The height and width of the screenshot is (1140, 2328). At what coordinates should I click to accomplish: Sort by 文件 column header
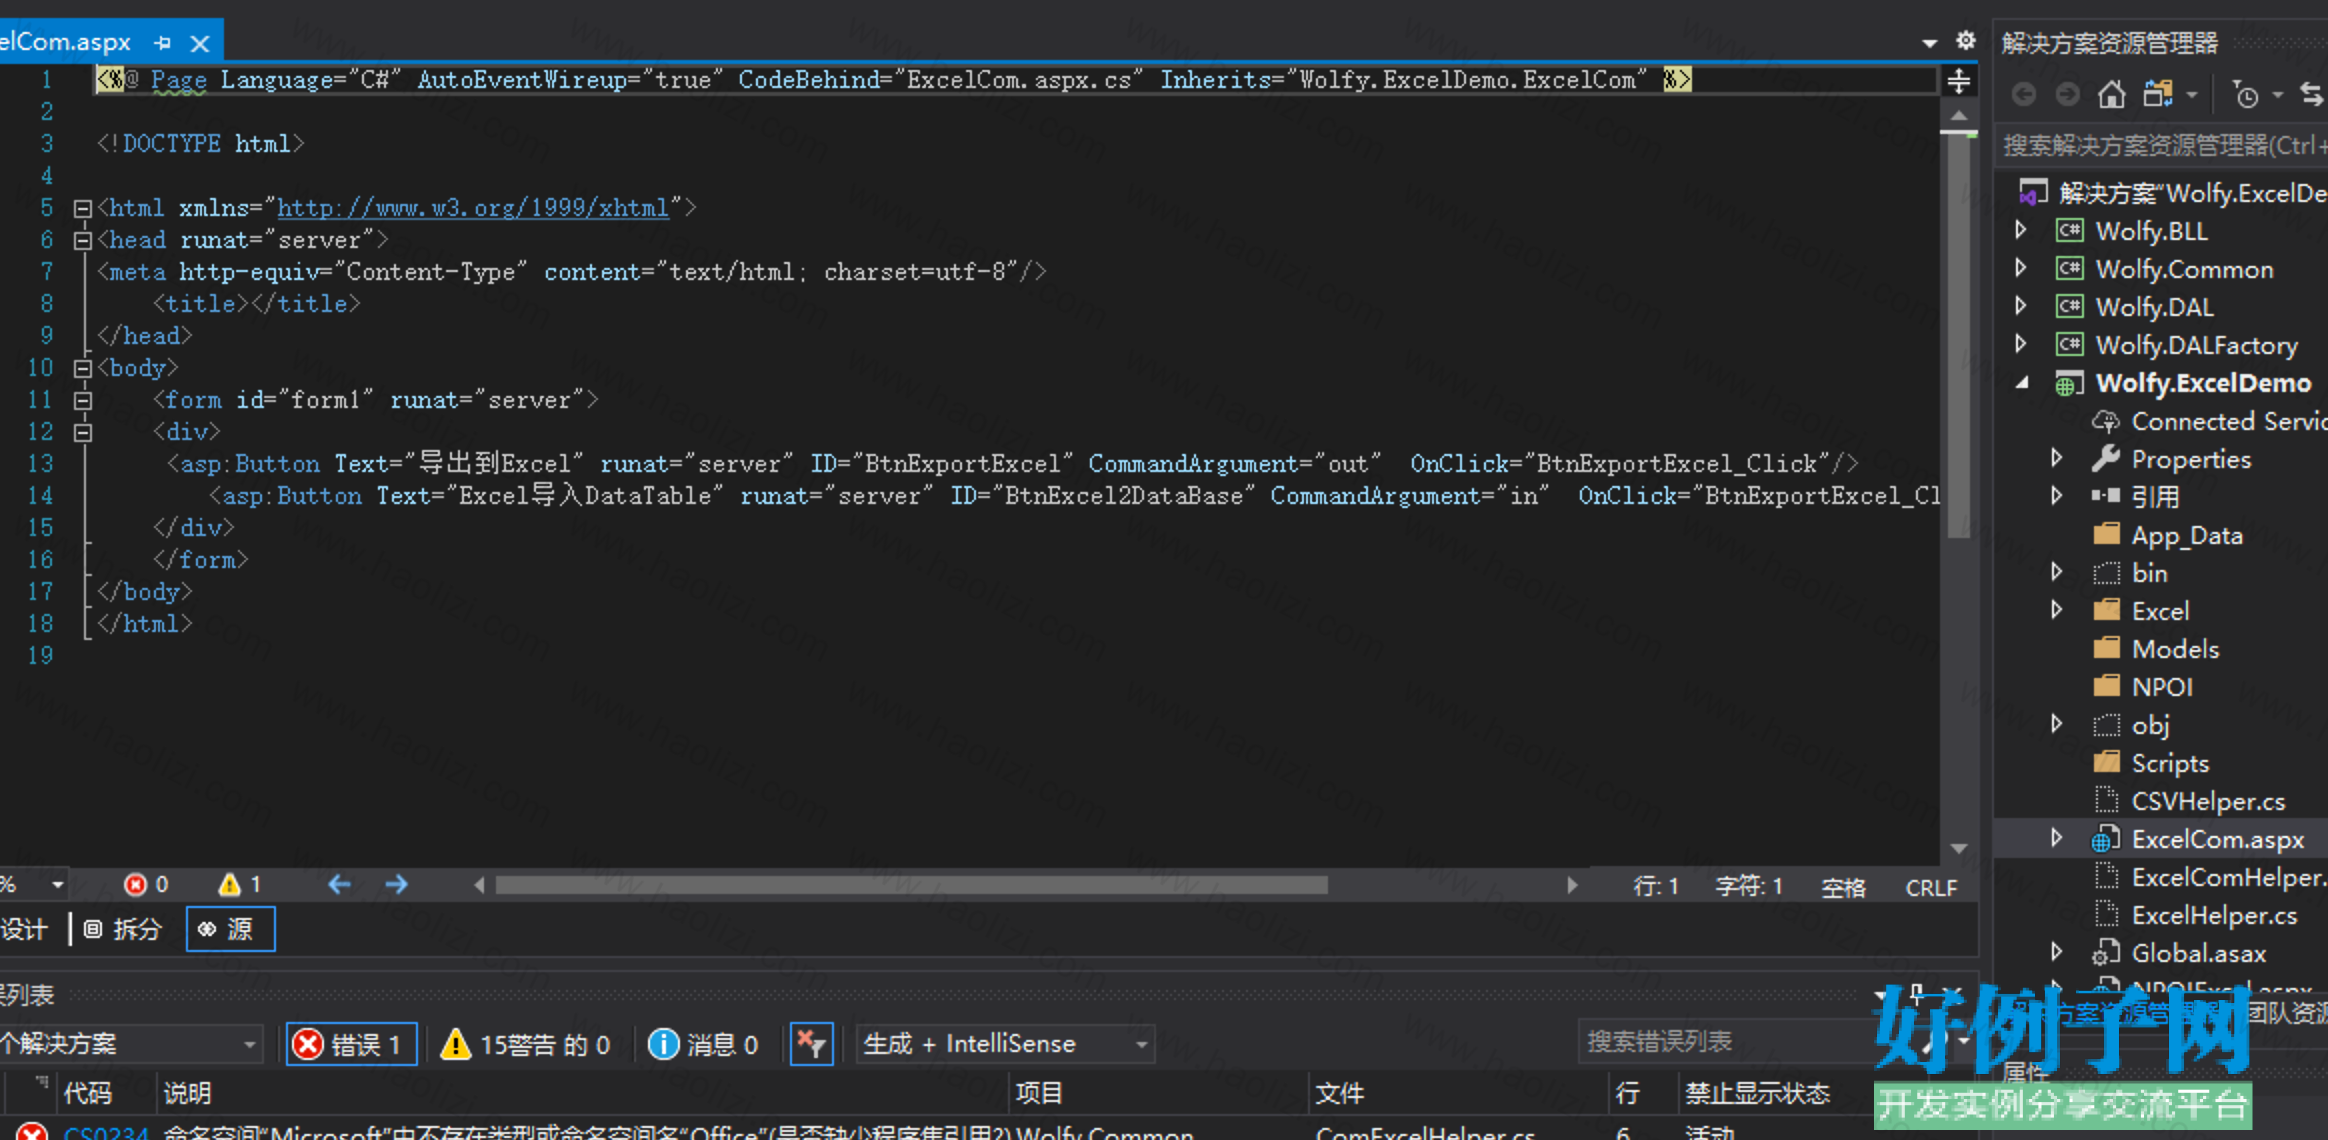click(x=1340, y=1093)
